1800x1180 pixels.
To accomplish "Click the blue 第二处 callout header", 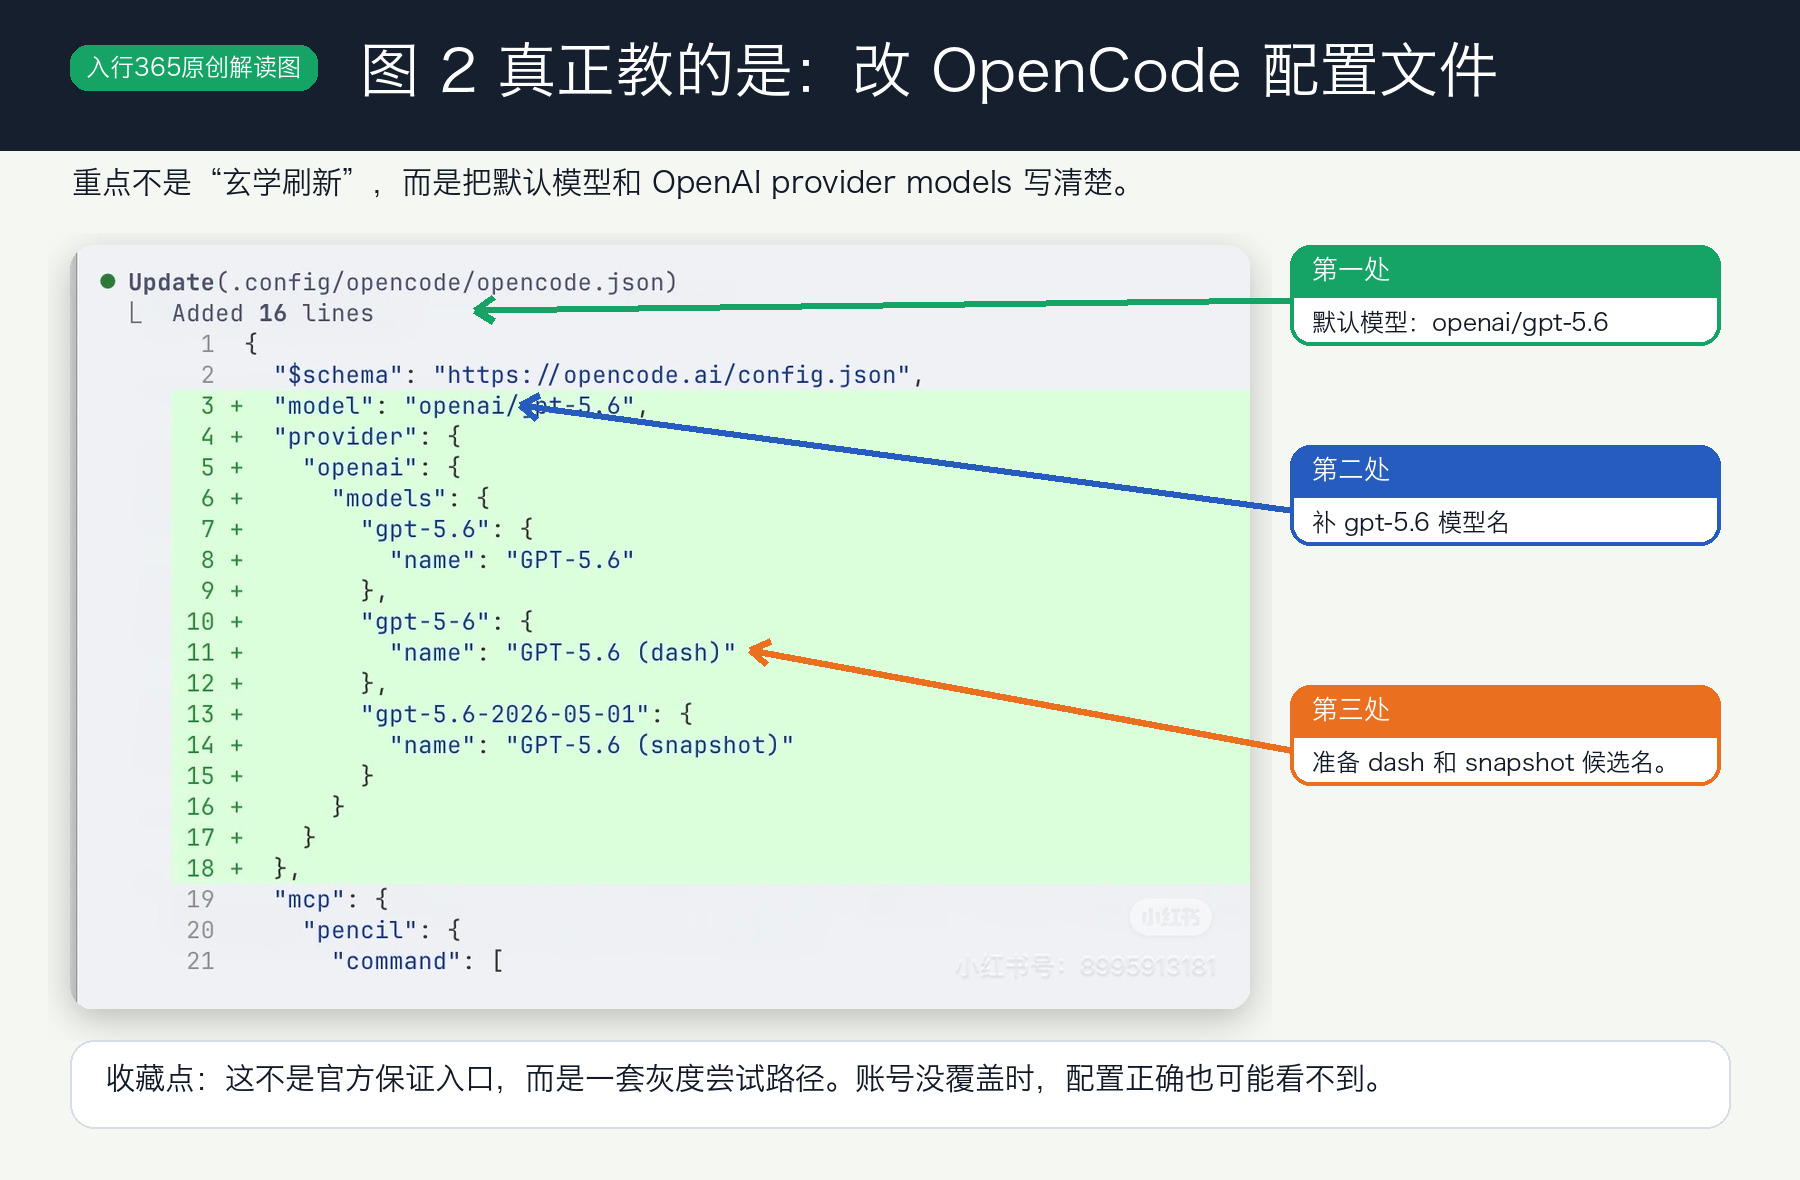I will (x=1505, y=471).
